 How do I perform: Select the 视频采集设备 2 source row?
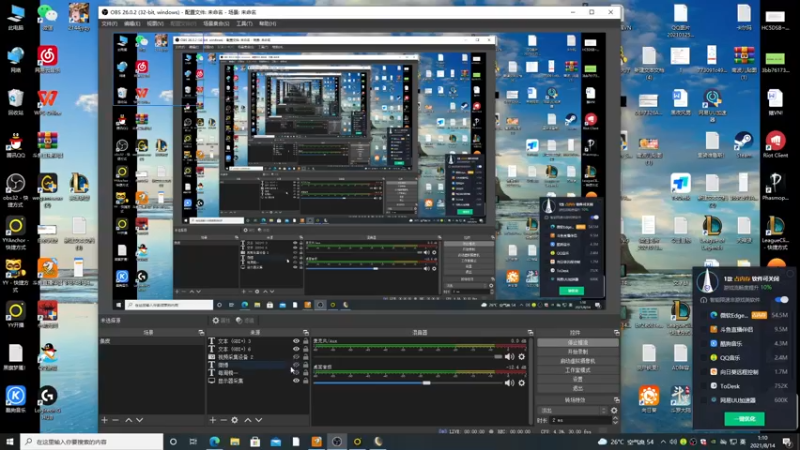point(258,357)
